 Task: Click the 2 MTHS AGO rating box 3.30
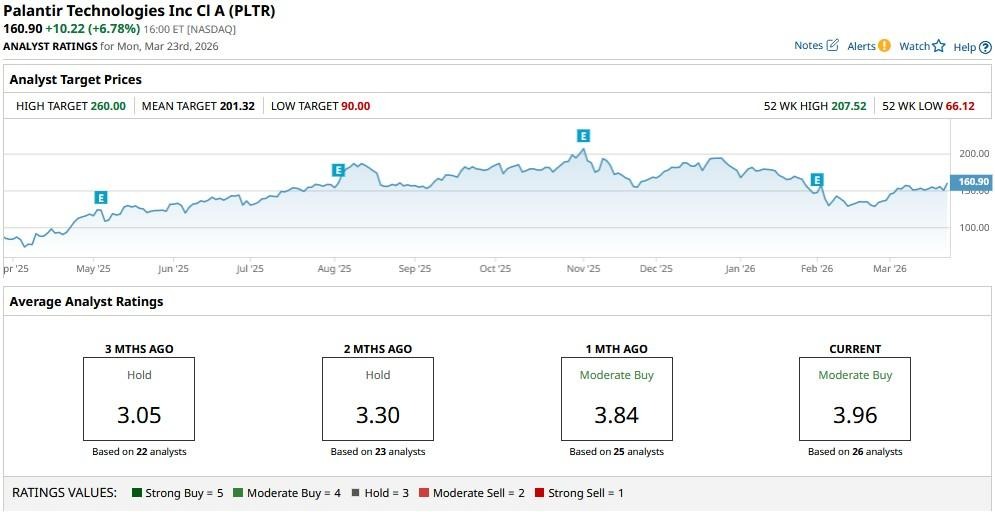pyautogui.click(x=378, y=399)
